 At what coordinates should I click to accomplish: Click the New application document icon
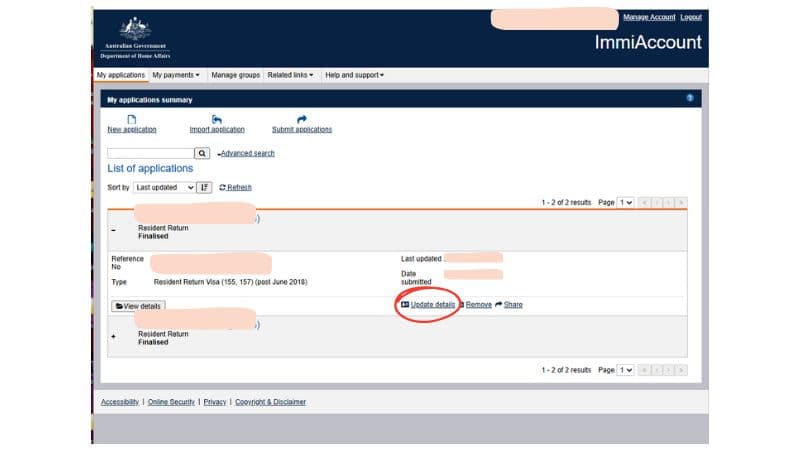(x=132, y=119)
